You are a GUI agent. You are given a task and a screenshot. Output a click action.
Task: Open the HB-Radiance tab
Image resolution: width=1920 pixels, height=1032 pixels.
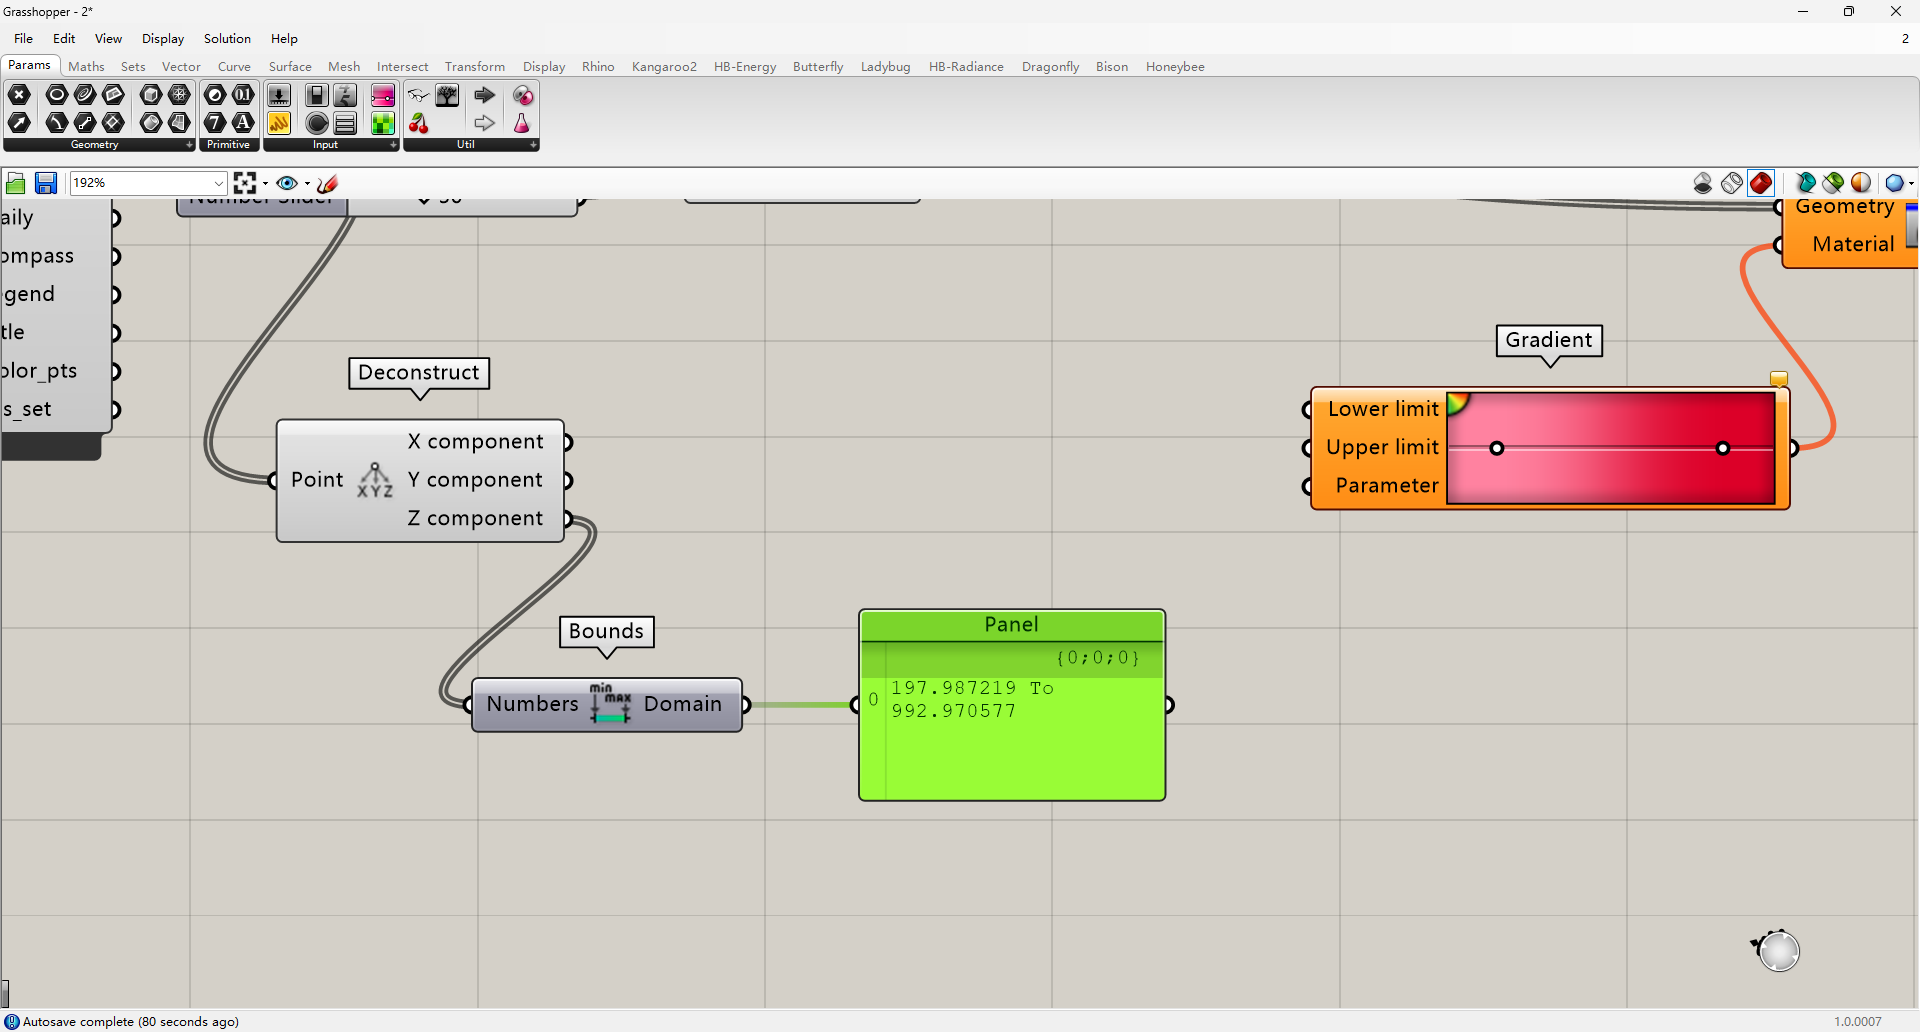coord(966,66)
